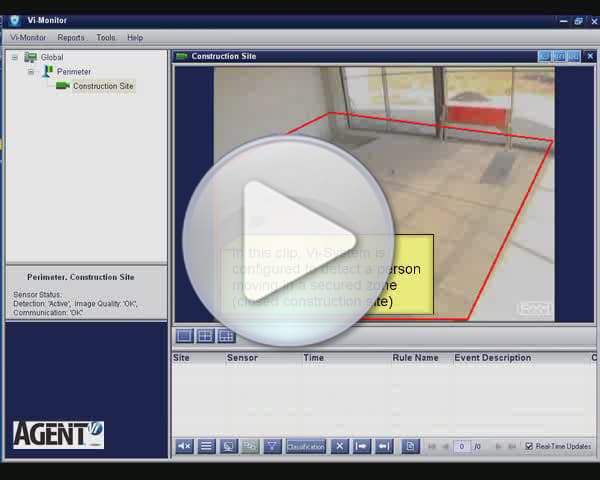The width and height of the screenshot is (600, 480).
Task: Click the right-arrow jump icon in toolbar
Action: coord(362,446)
